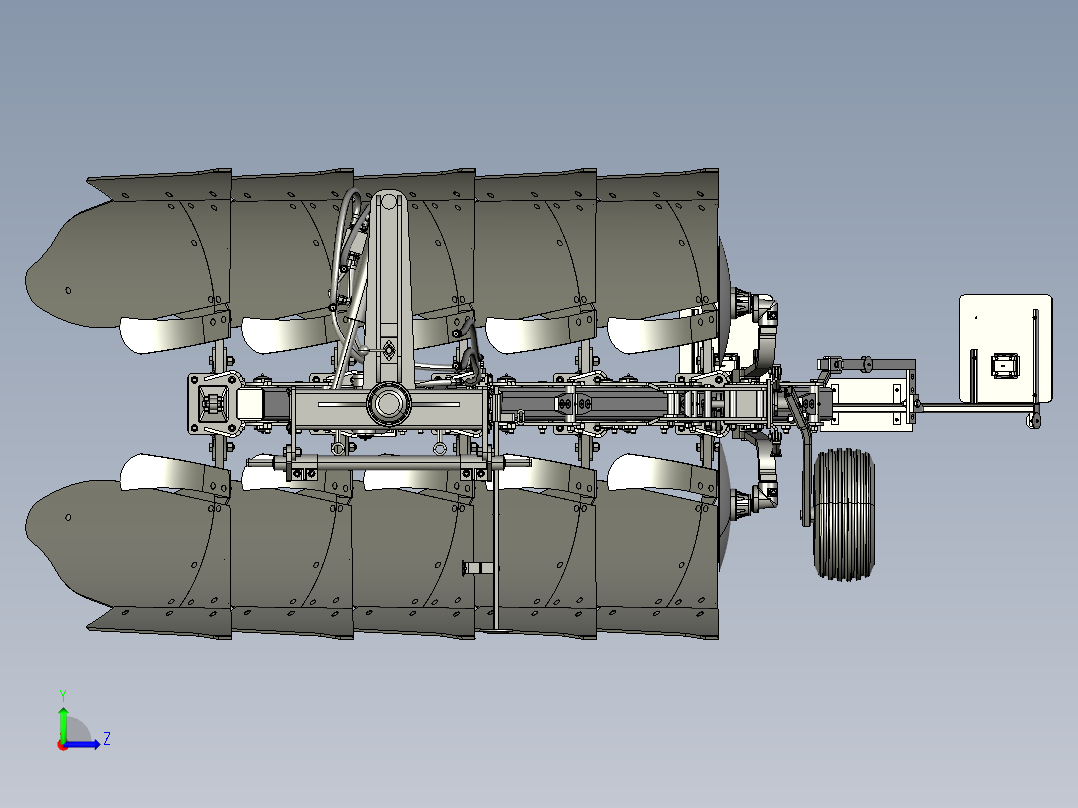Viewport: 1078px width, 808px height.
Task: Select the white square plate at the rear
Action: coord(1005,349)
